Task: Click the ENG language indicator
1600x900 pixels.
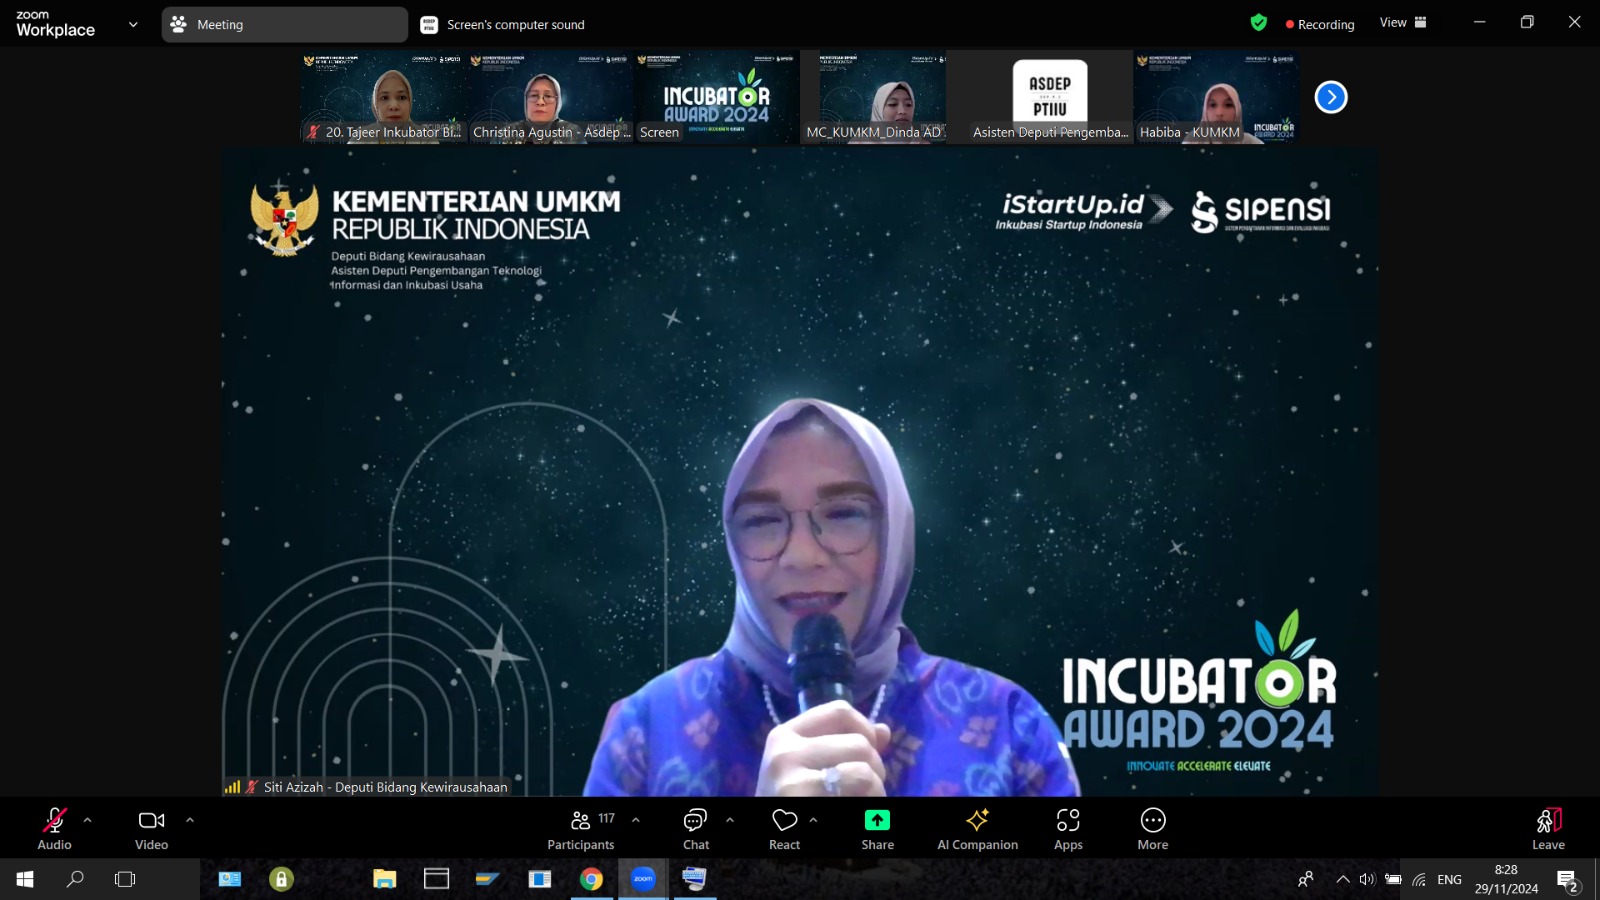Action: (x=1449, y=879)
